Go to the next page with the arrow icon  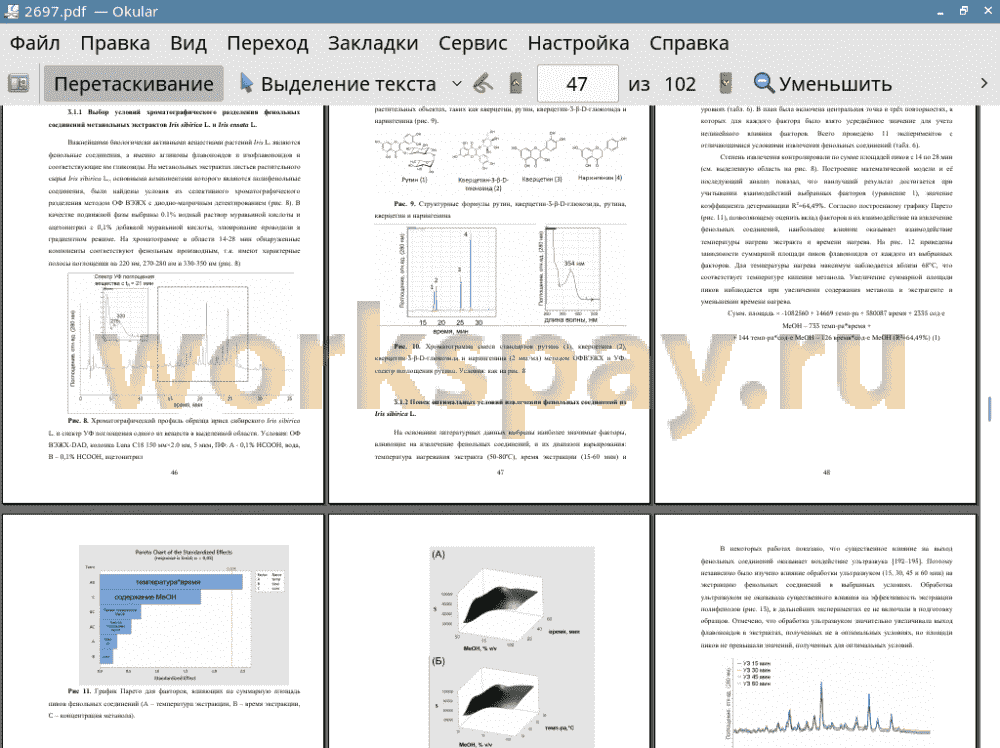725,84
